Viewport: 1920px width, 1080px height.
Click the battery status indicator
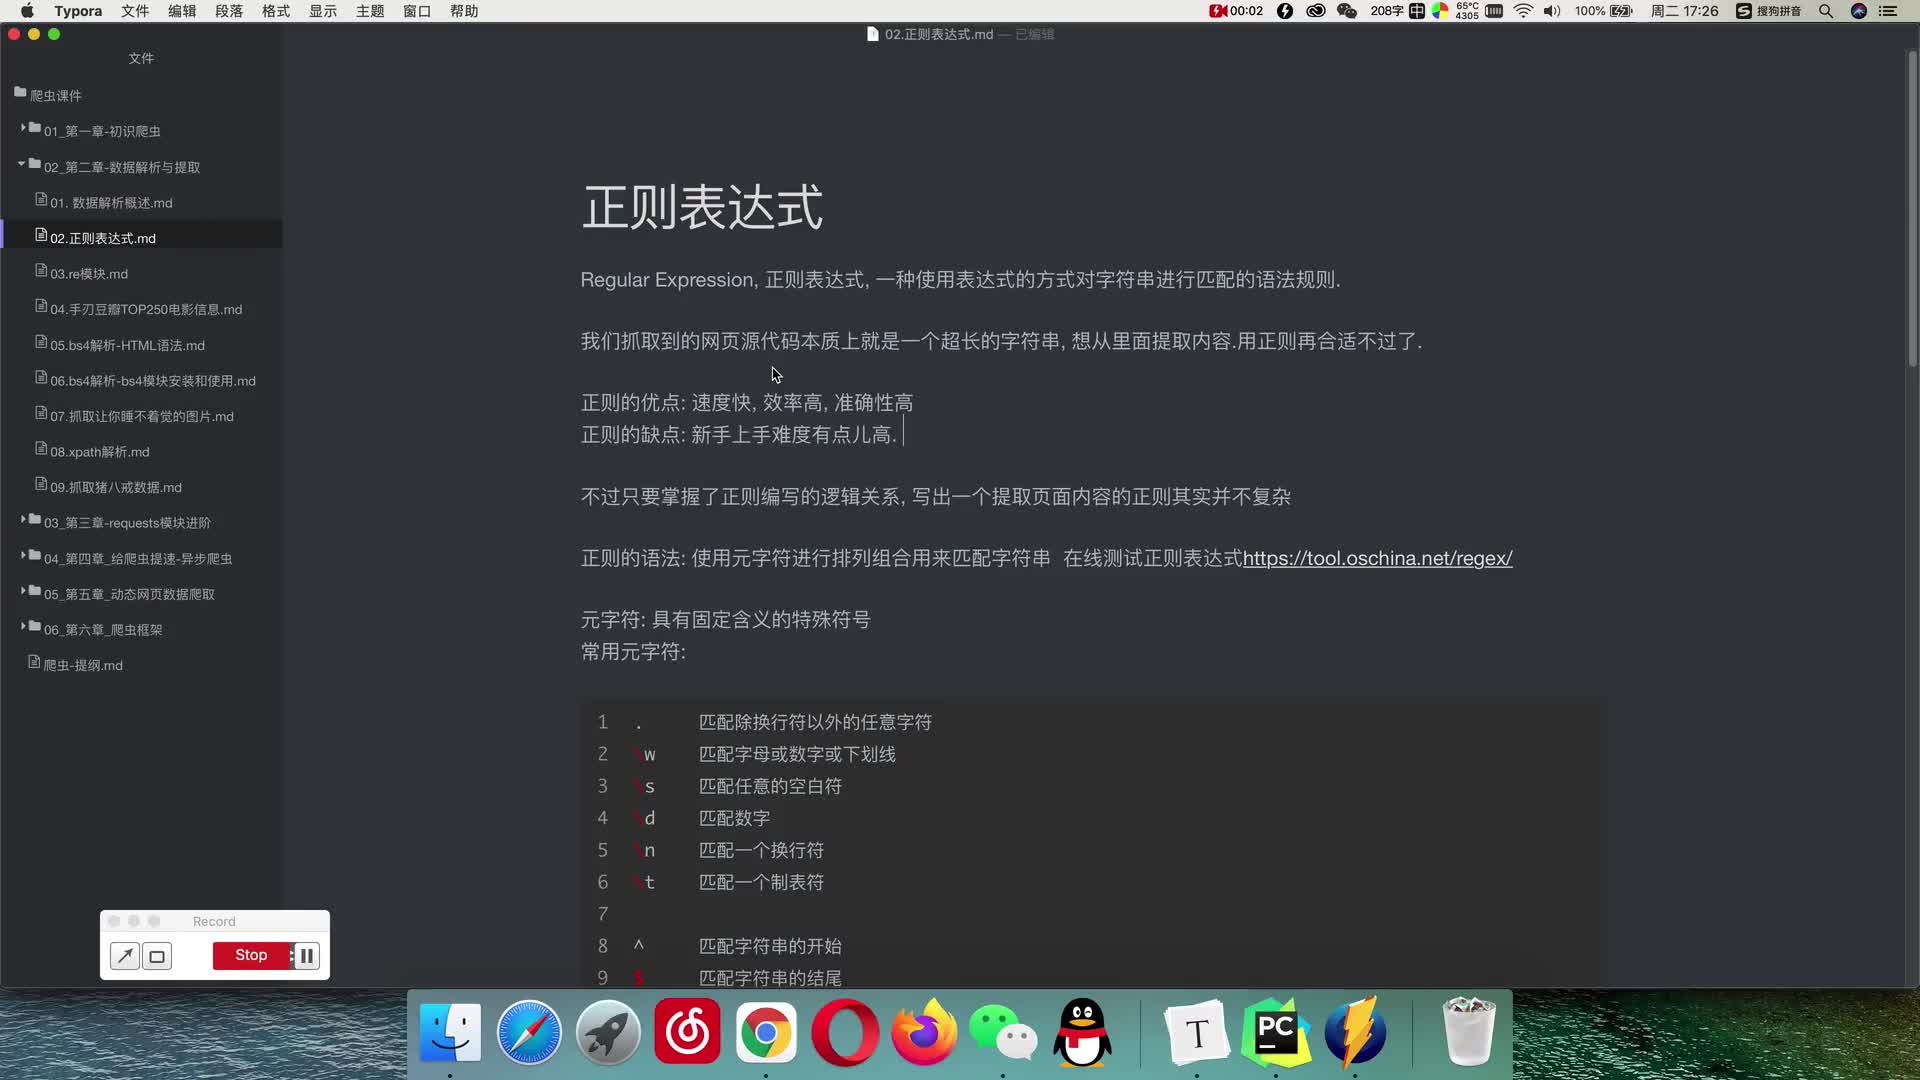click(1604, 11)
